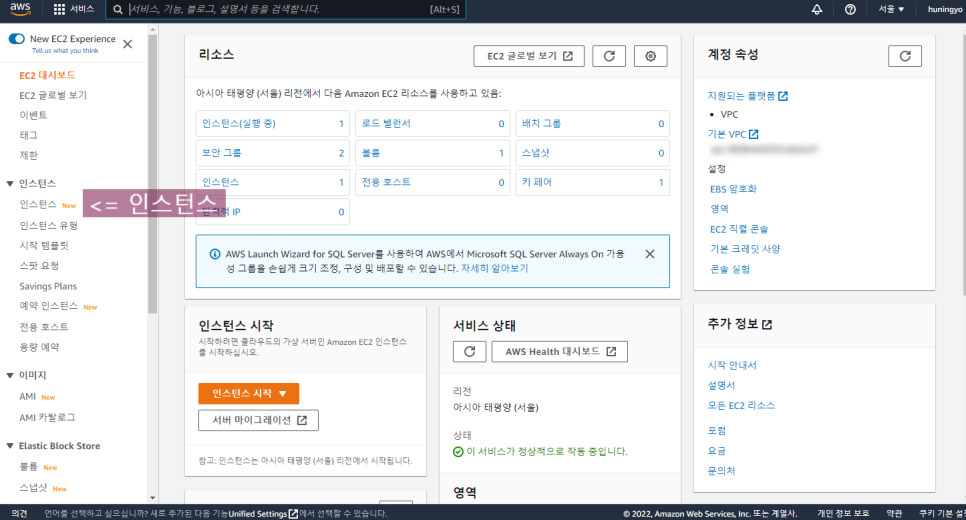Collapse the Elastic Block Store section
The image size is (966, 520).
pyautogui.click(x=10, y=446)
